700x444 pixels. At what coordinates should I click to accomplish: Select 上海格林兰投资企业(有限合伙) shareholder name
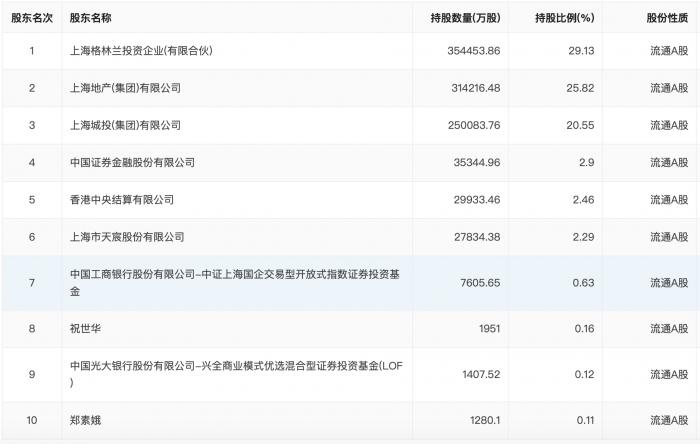click(x=141, y=51)
